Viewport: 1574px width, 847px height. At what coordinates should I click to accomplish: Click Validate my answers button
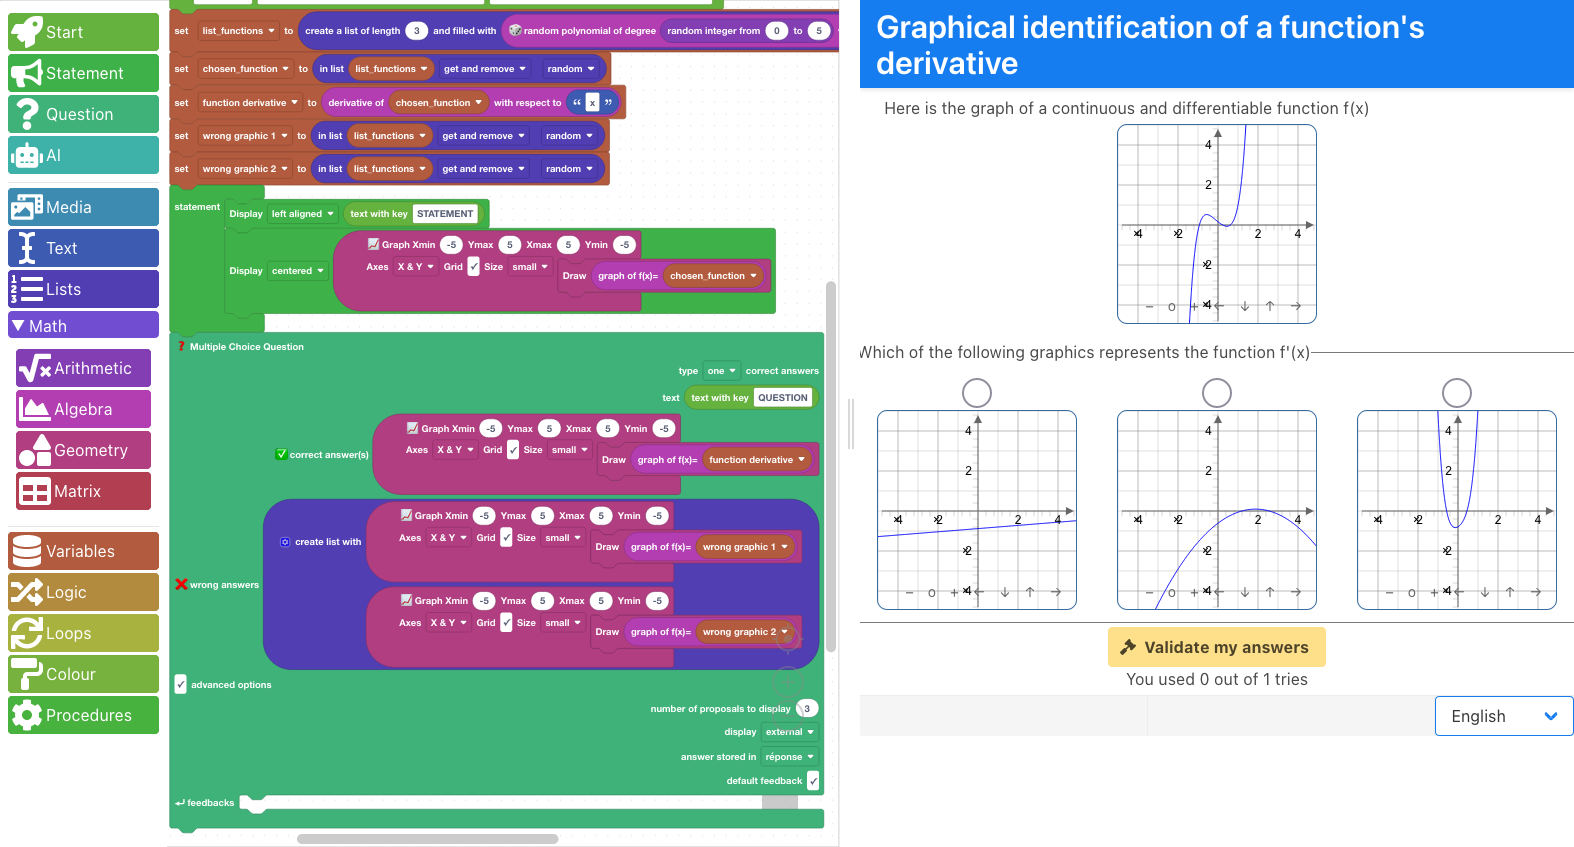pyautogui.click(x=1217, y=647)
